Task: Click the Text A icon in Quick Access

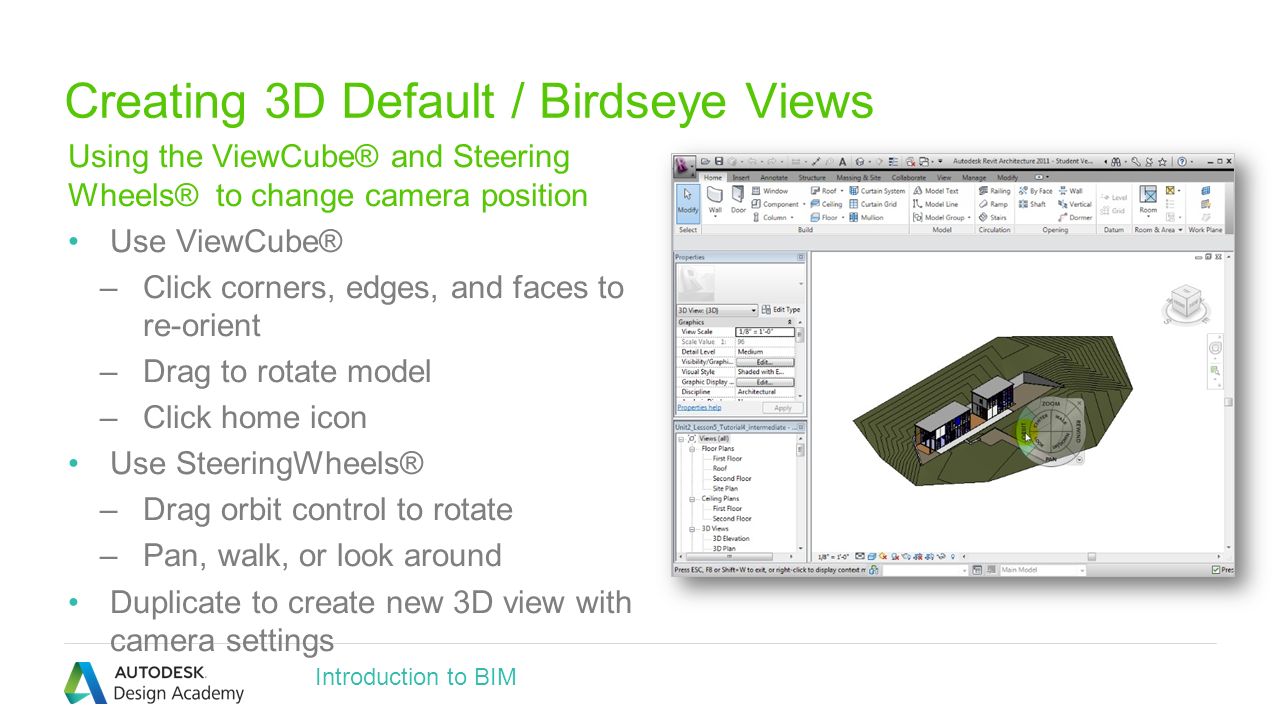Action: click(x=843, y=161)
